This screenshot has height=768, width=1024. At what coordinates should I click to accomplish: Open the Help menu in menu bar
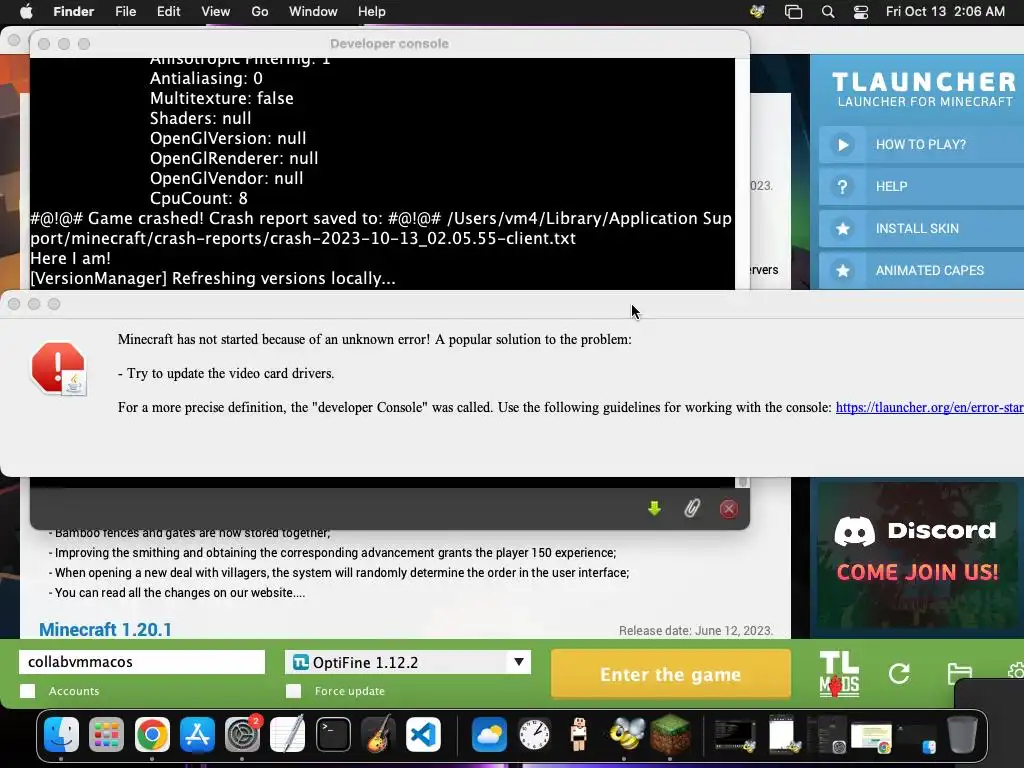click(372, 12)
